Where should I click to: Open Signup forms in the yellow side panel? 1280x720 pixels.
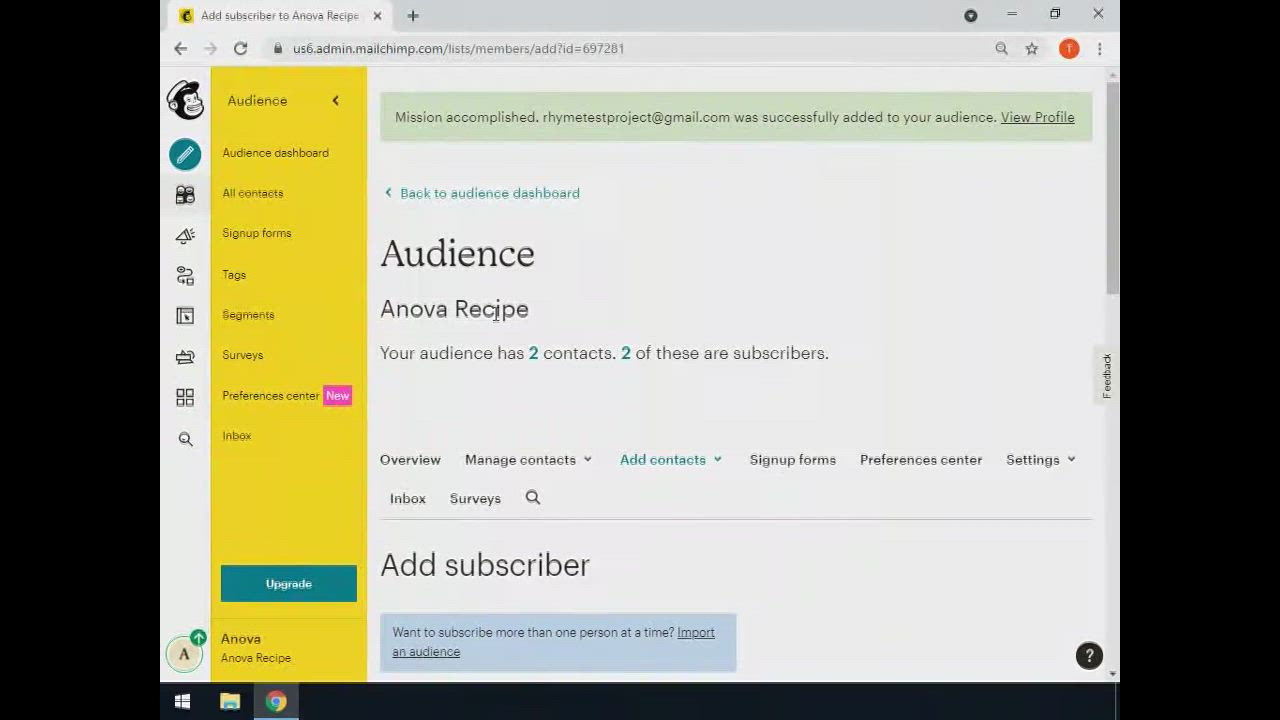(256, 233)
